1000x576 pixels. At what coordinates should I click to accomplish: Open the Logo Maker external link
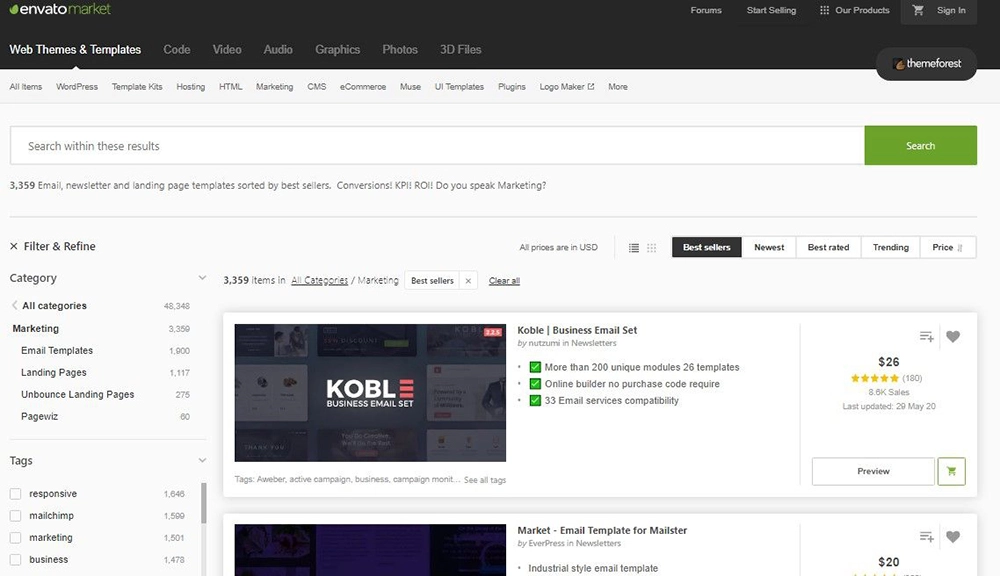(566, 87)
